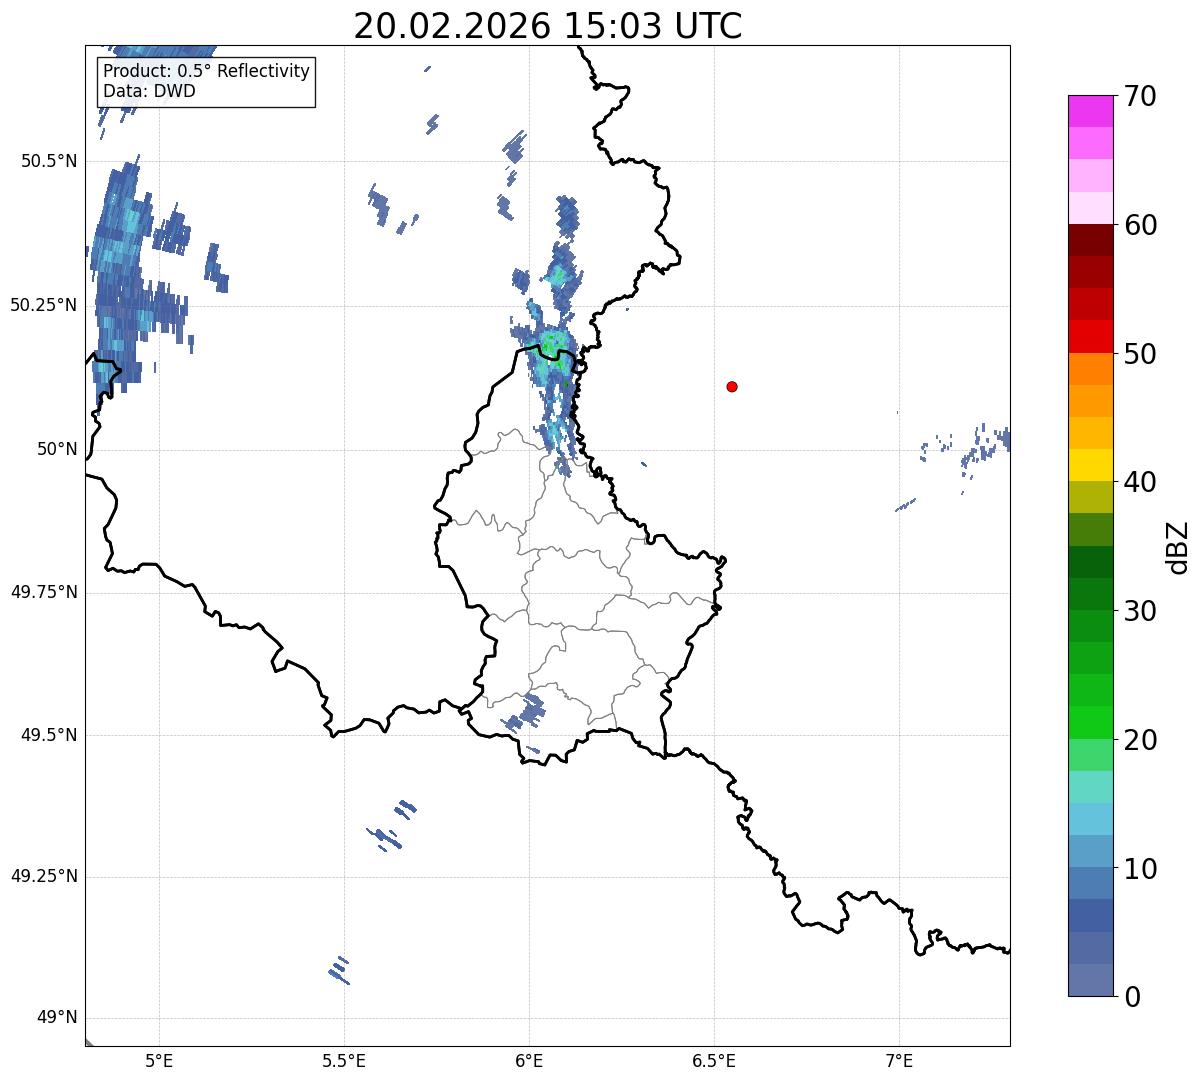
Task: Click the red station marker dot
Action: (x=732, y=386)
